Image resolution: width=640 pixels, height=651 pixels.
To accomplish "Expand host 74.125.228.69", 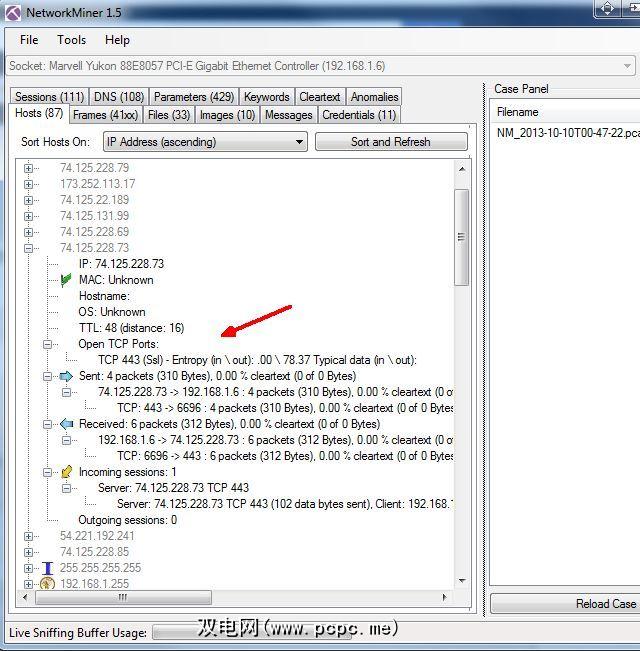I will (28, 232).
